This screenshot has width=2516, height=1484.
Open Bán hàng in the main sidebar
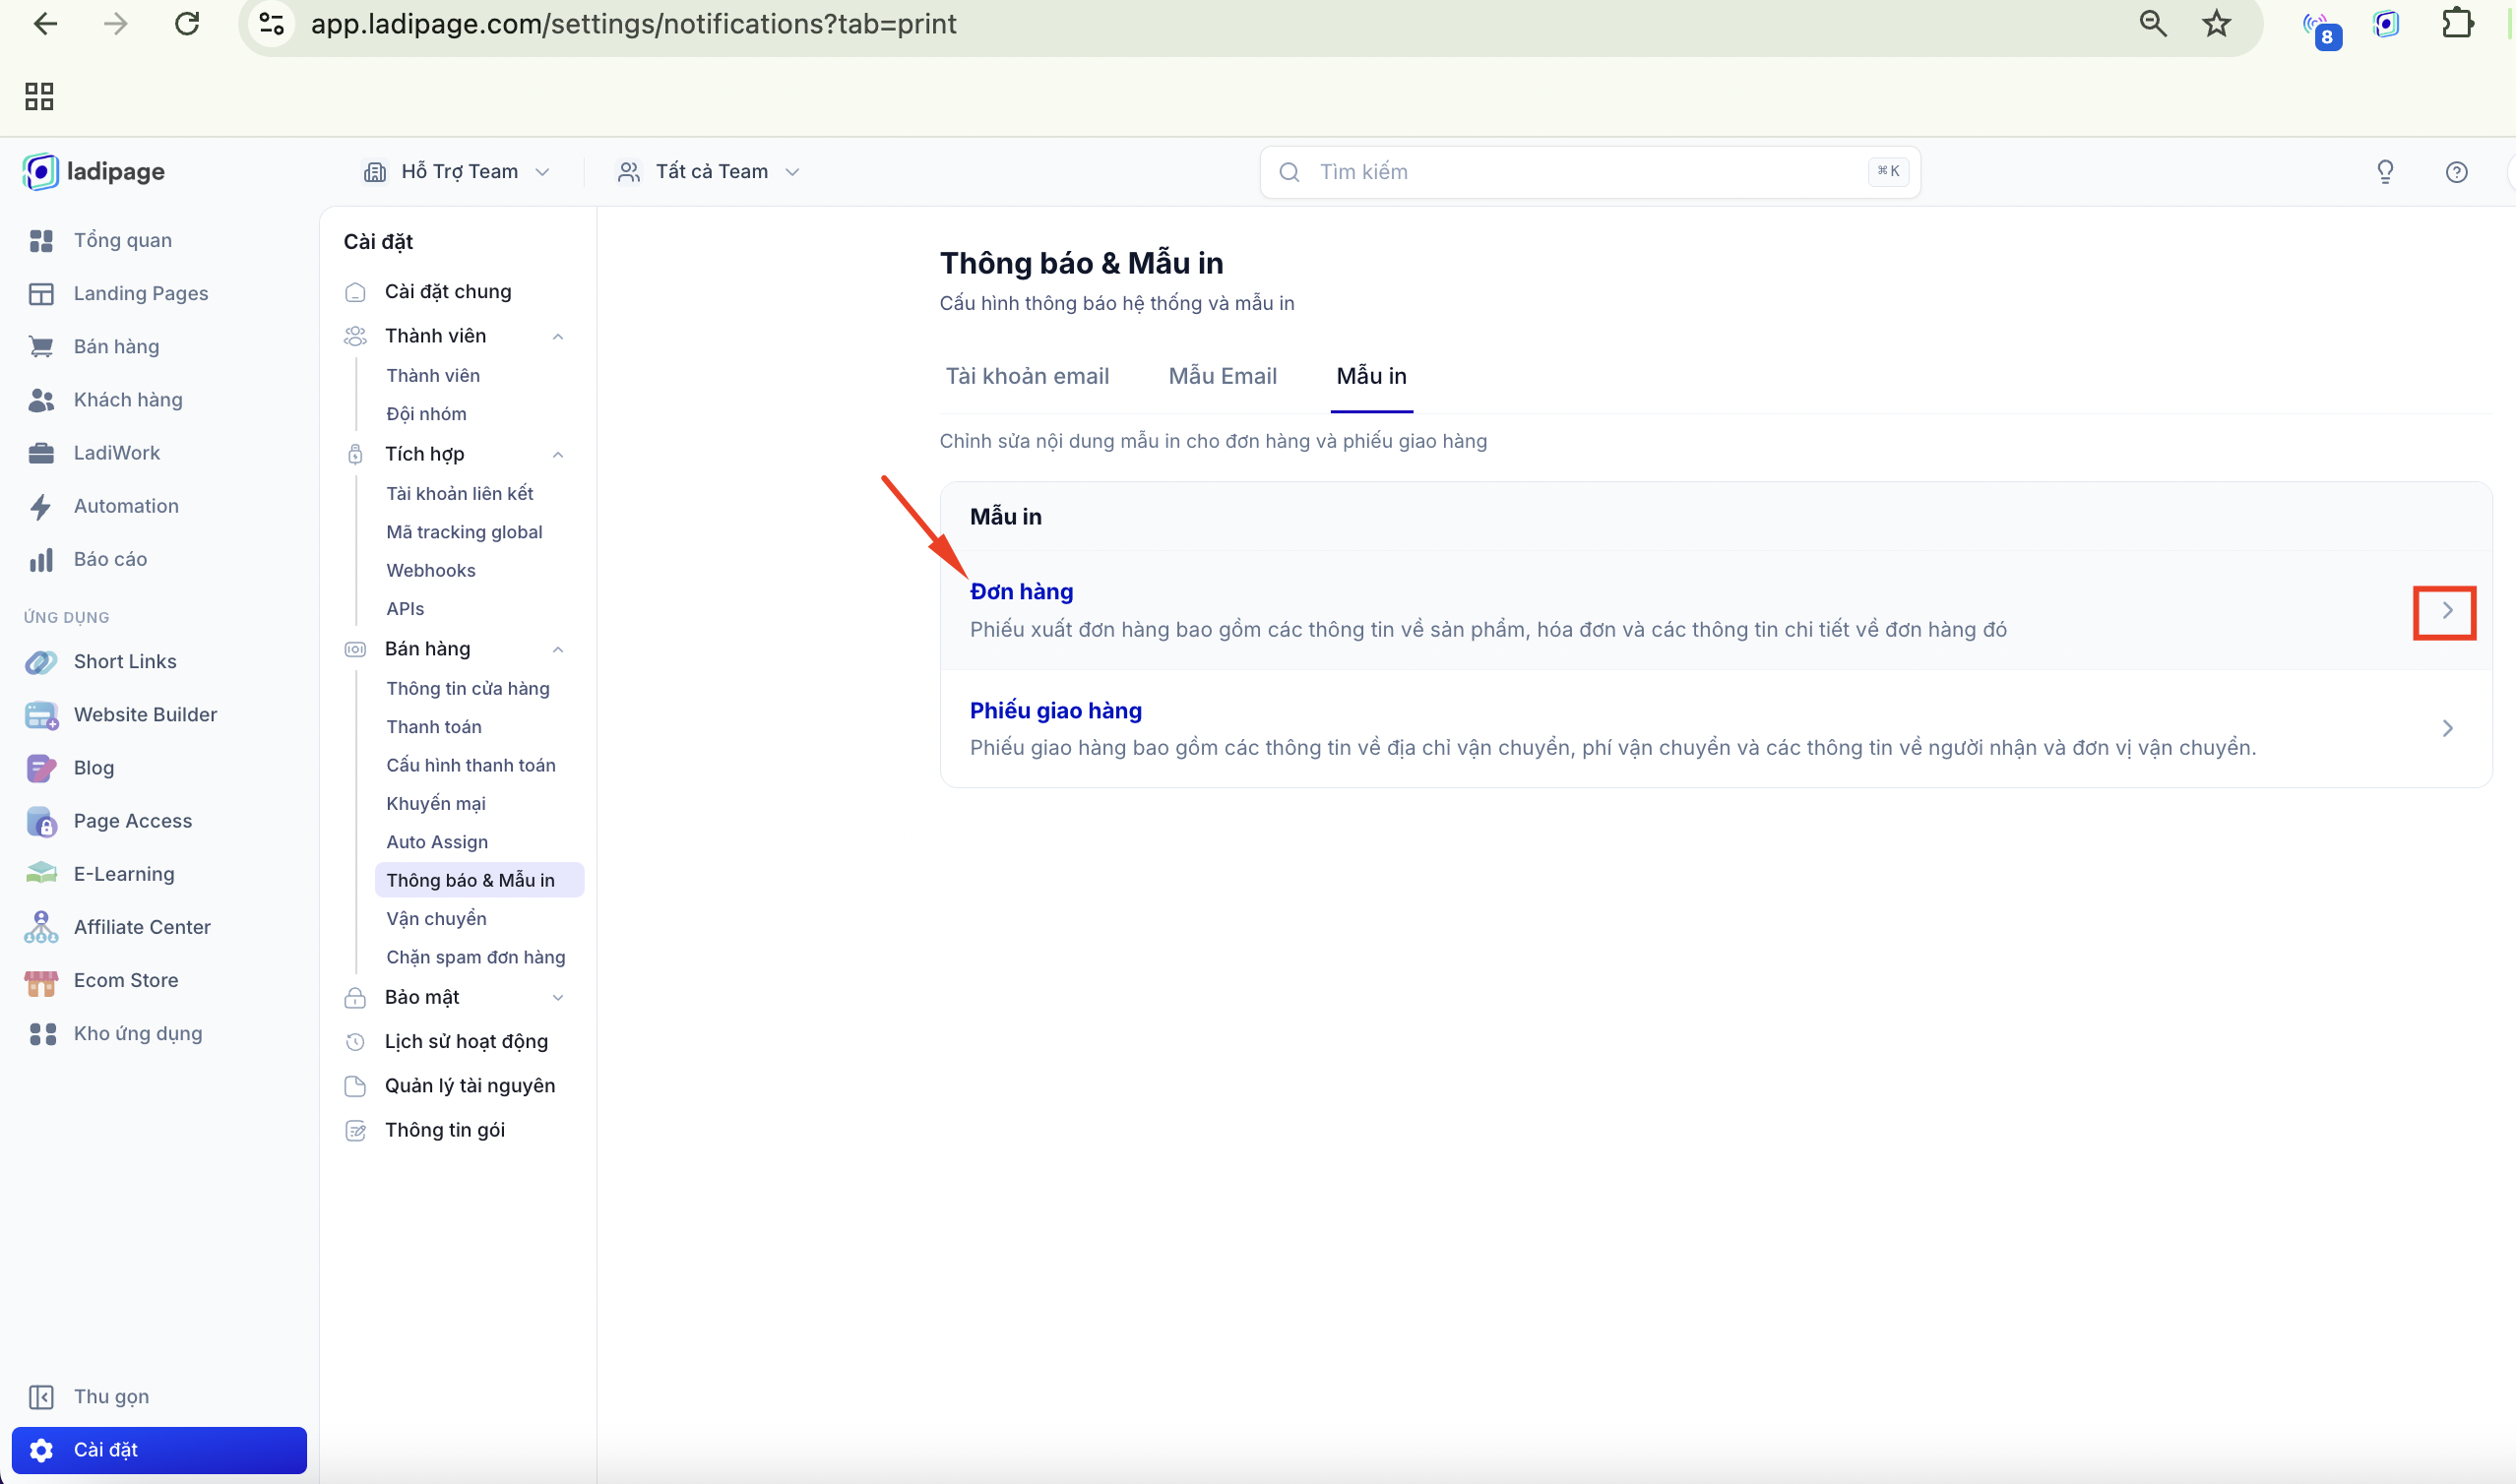tap(116, 346)
